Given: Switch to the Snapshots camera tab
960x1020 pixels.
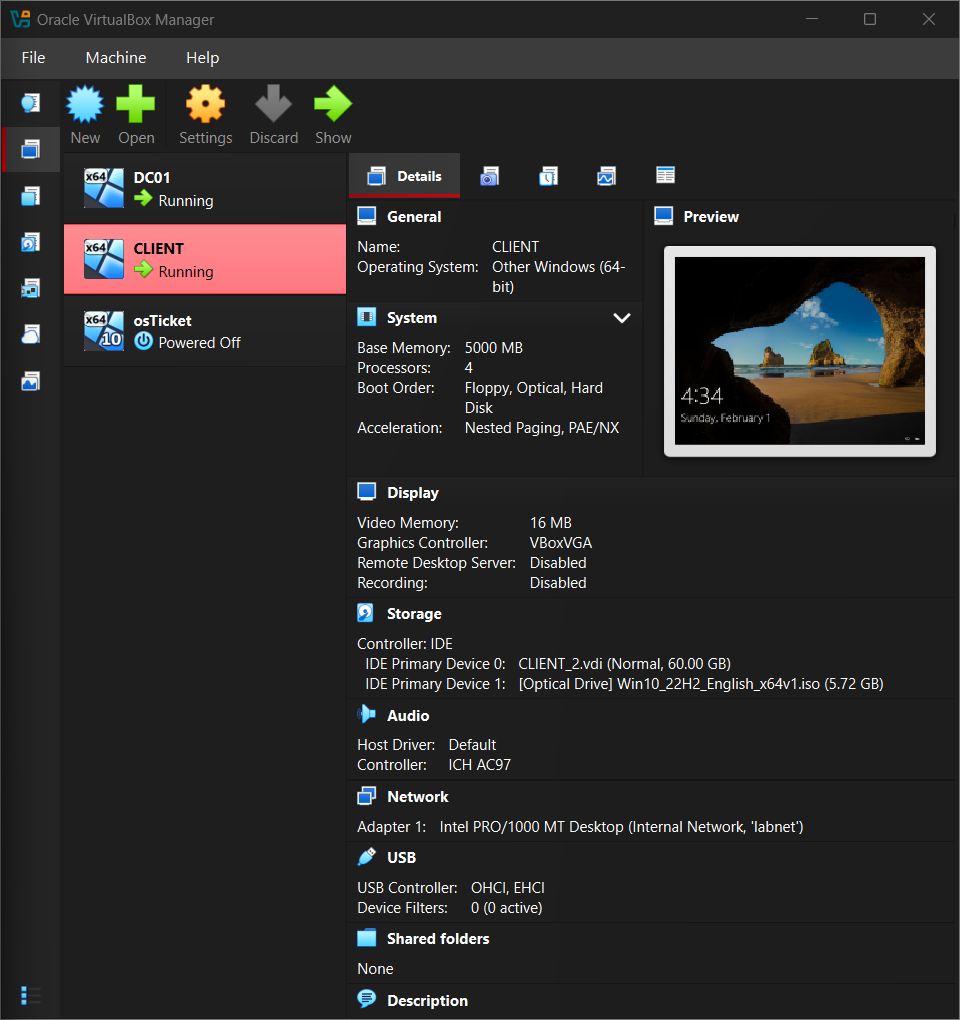Looking at the screenshot, I should pos(489,176).
